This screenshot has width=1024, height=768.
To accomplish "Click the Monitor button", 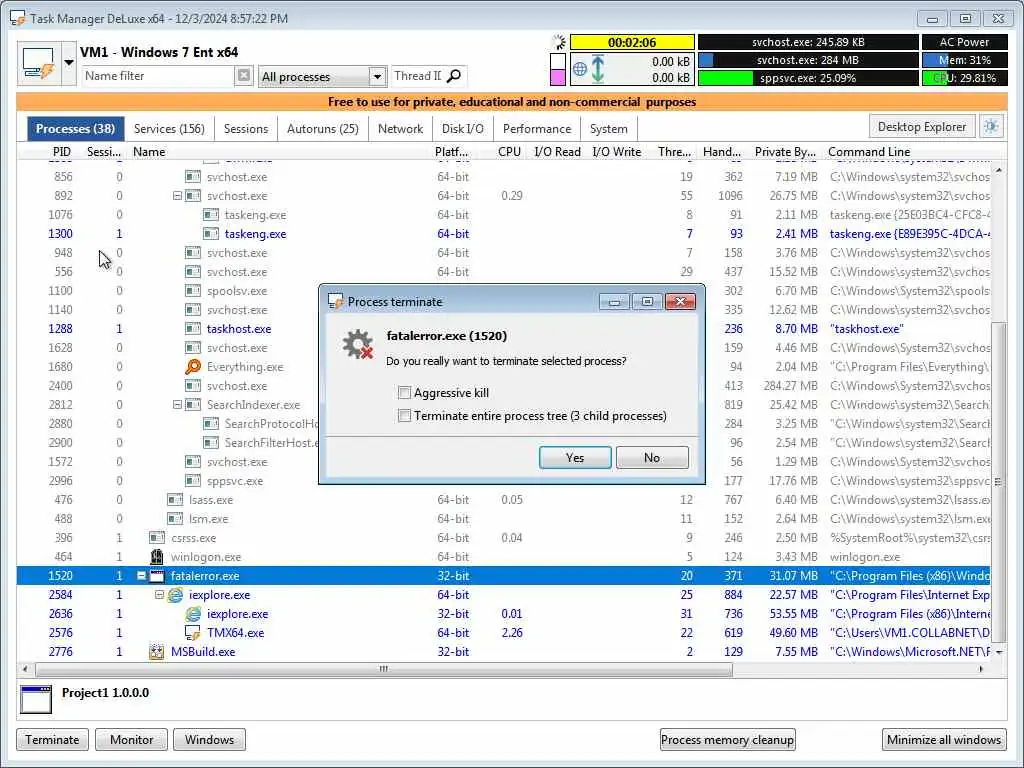I will click(131, 740).
